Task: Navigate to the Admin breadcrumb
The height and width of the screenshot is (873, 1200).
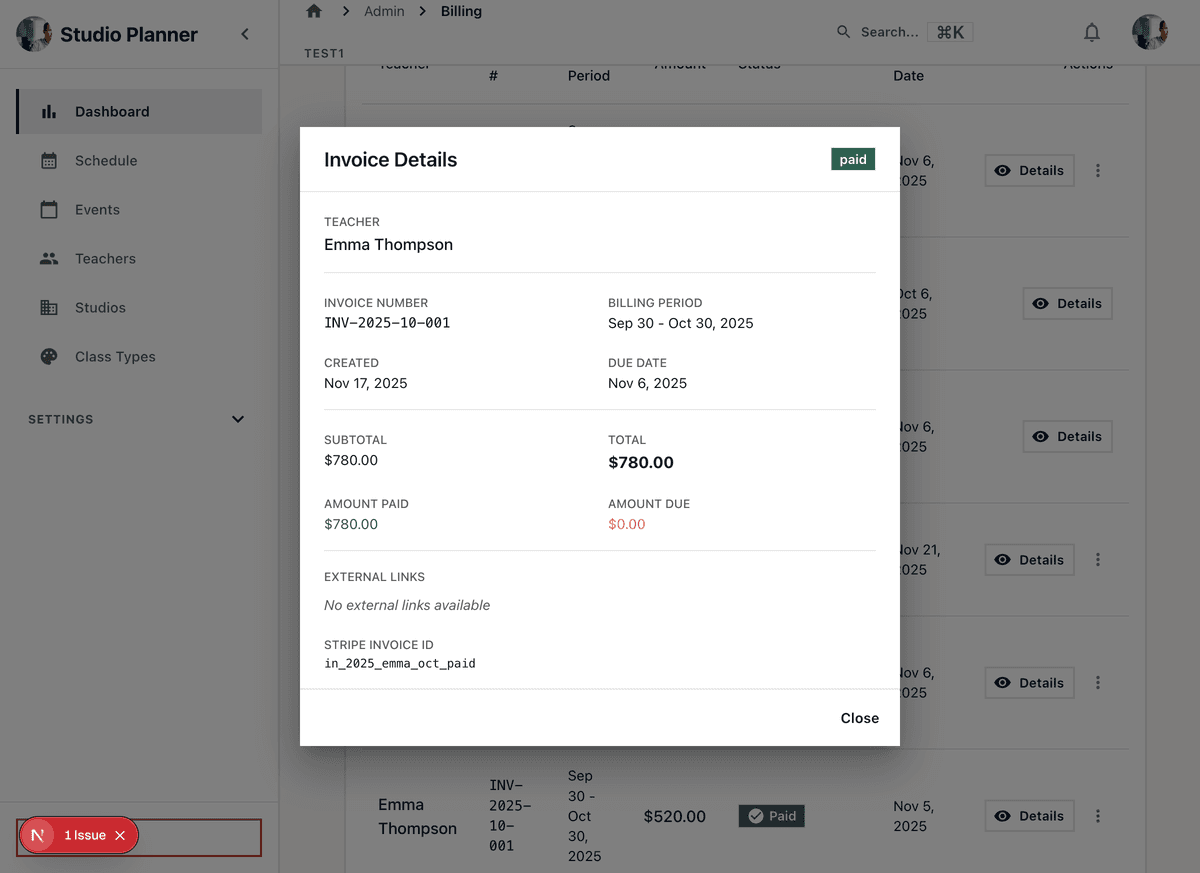Action: coord(384,11)
